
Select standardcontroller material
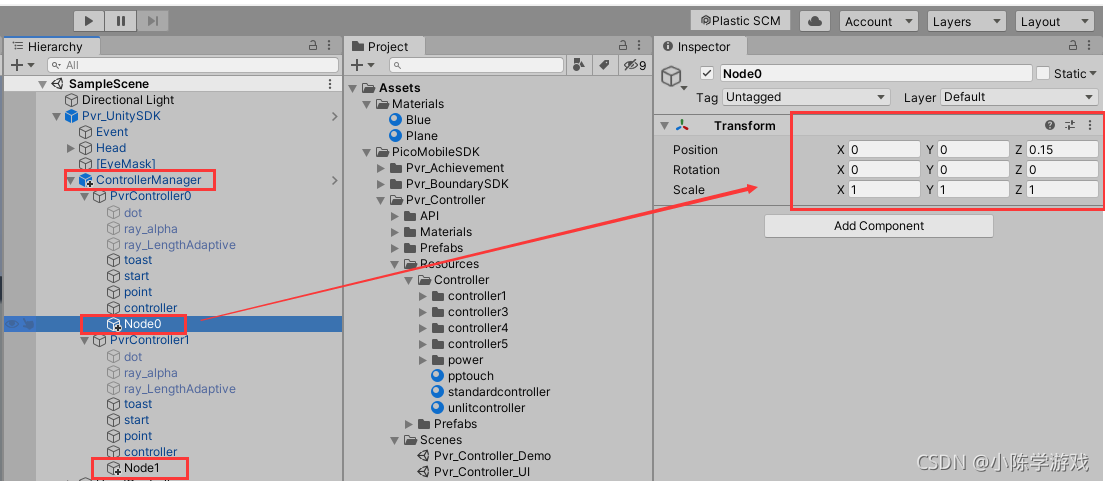coord(499,392)
